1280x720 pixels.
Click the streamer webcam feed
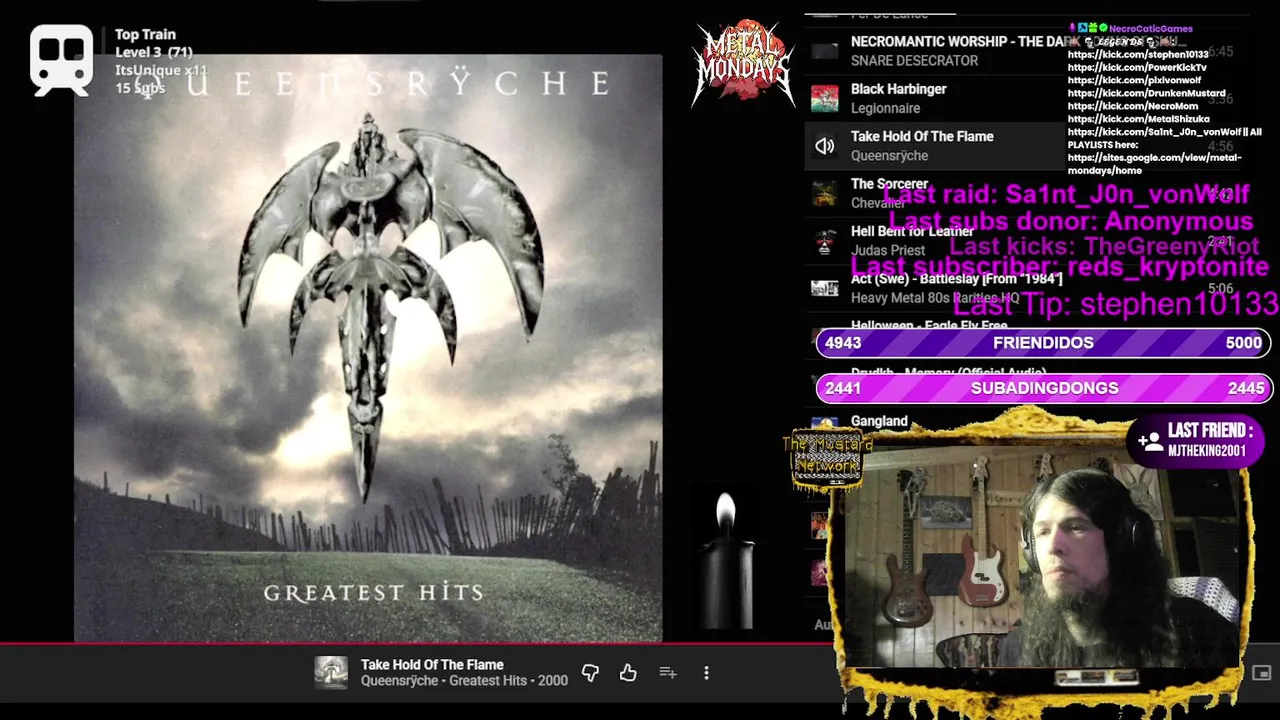pos(1042,558)
